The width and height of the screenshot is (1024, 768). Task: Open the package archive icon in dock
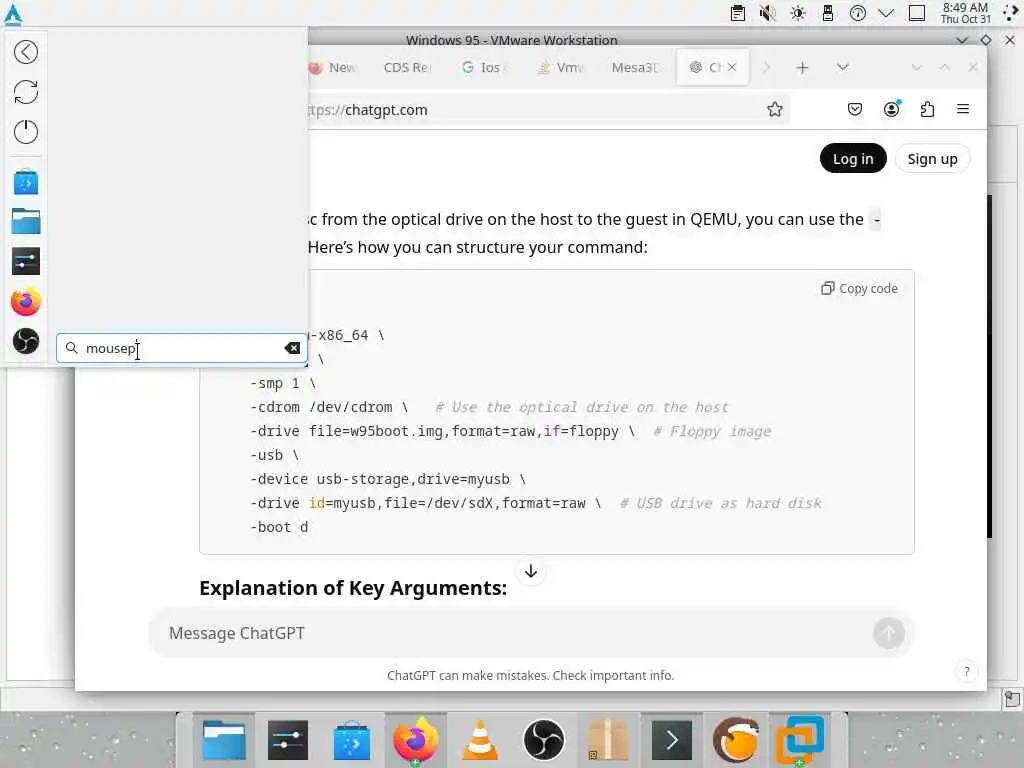pyautogui.click(x=608, y=740)
